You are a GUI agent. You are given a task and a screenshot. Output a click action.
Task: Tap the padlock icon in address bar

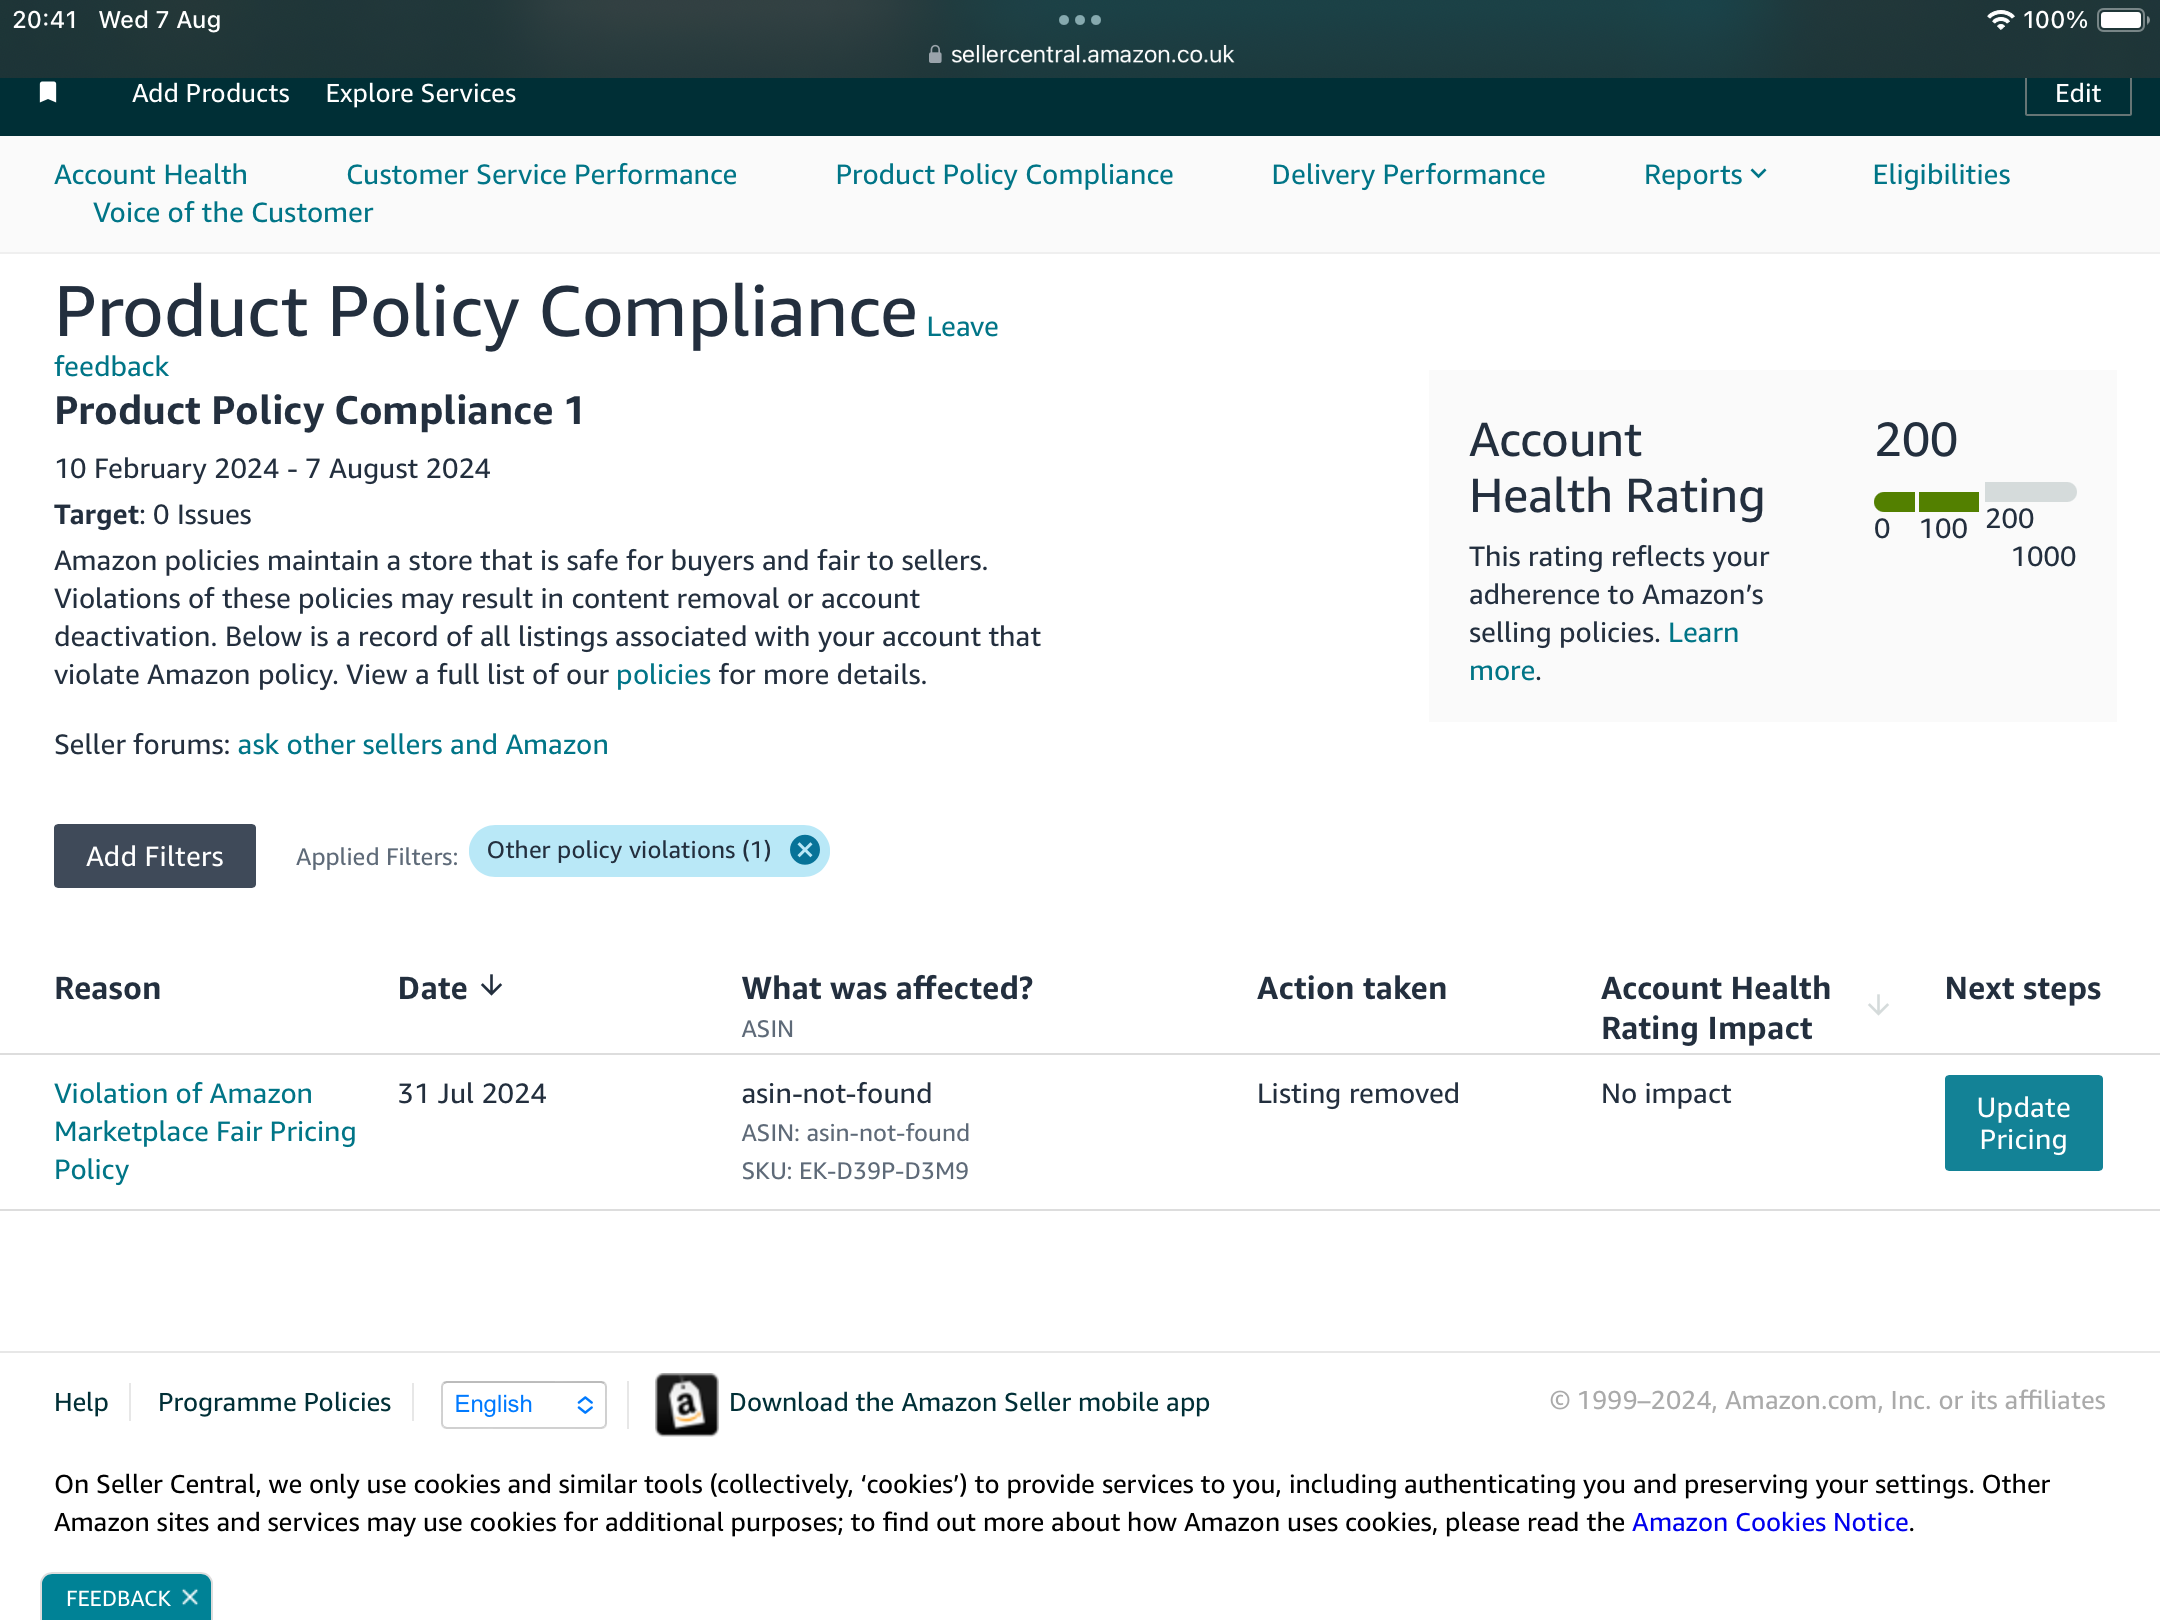pos(935,55)
